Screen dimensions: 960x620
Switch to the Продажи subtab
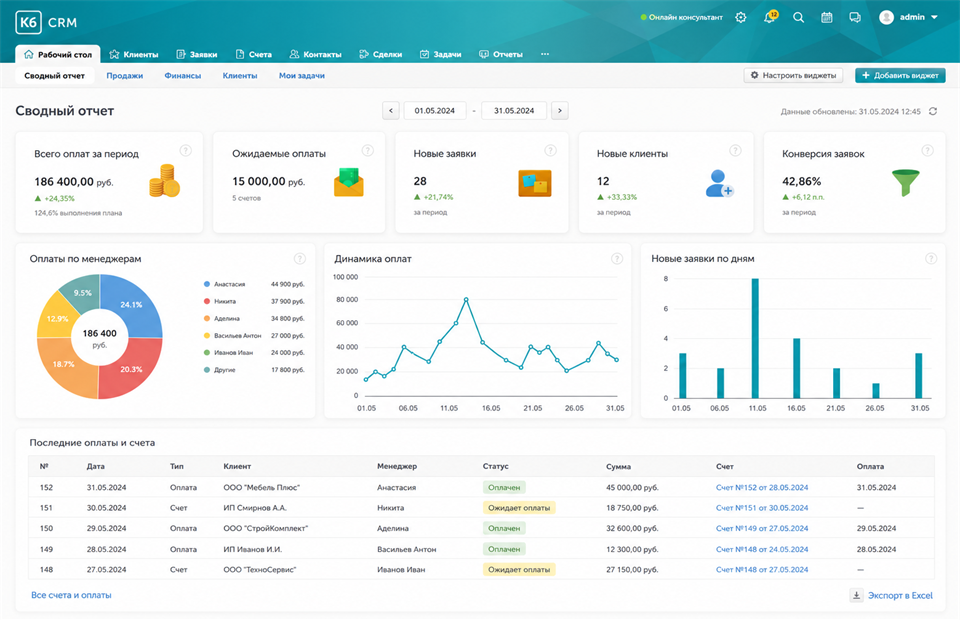coord(124,76)
